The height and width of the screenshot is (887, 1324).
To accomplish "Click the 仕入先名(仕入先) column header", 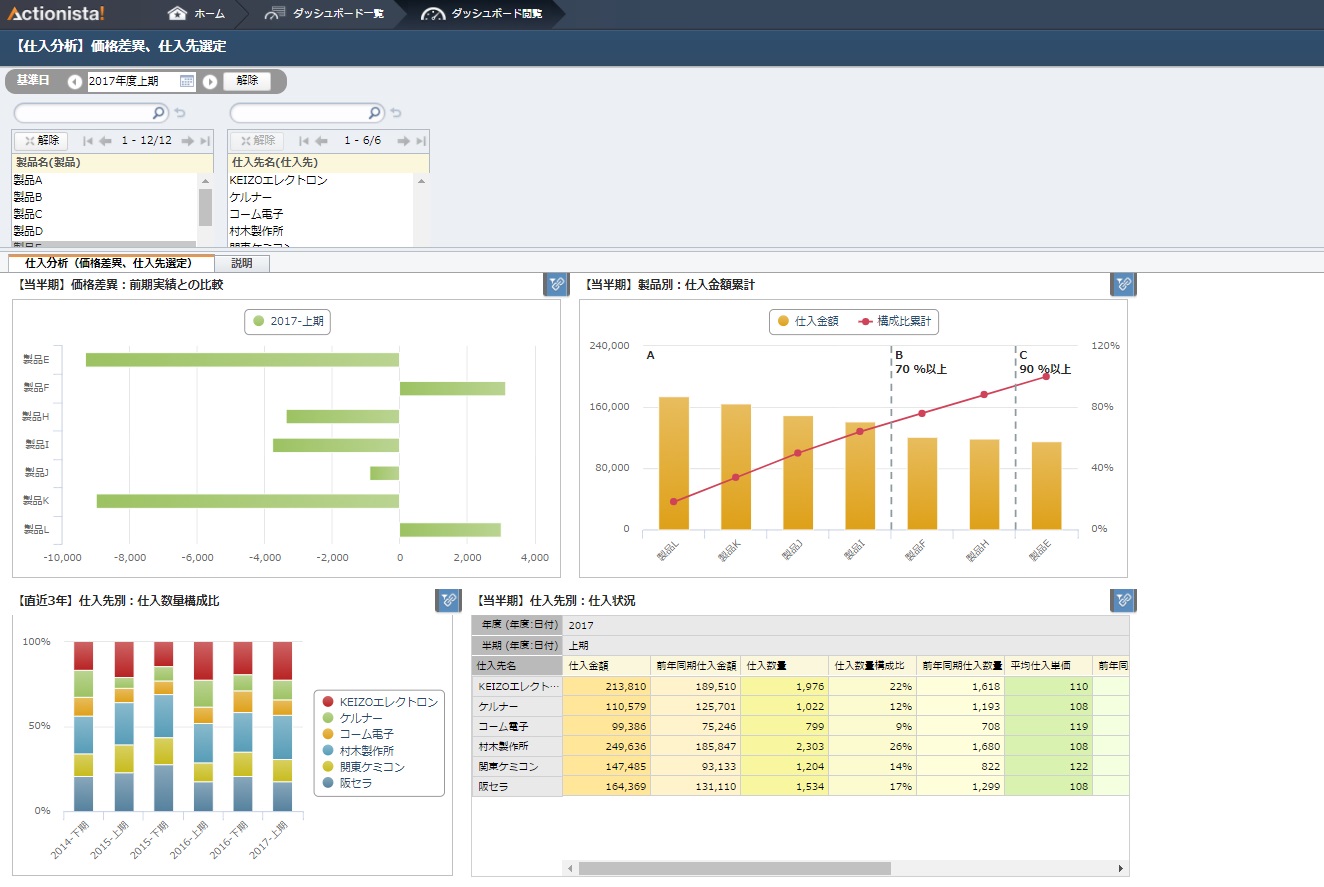I will pos(329,162).
